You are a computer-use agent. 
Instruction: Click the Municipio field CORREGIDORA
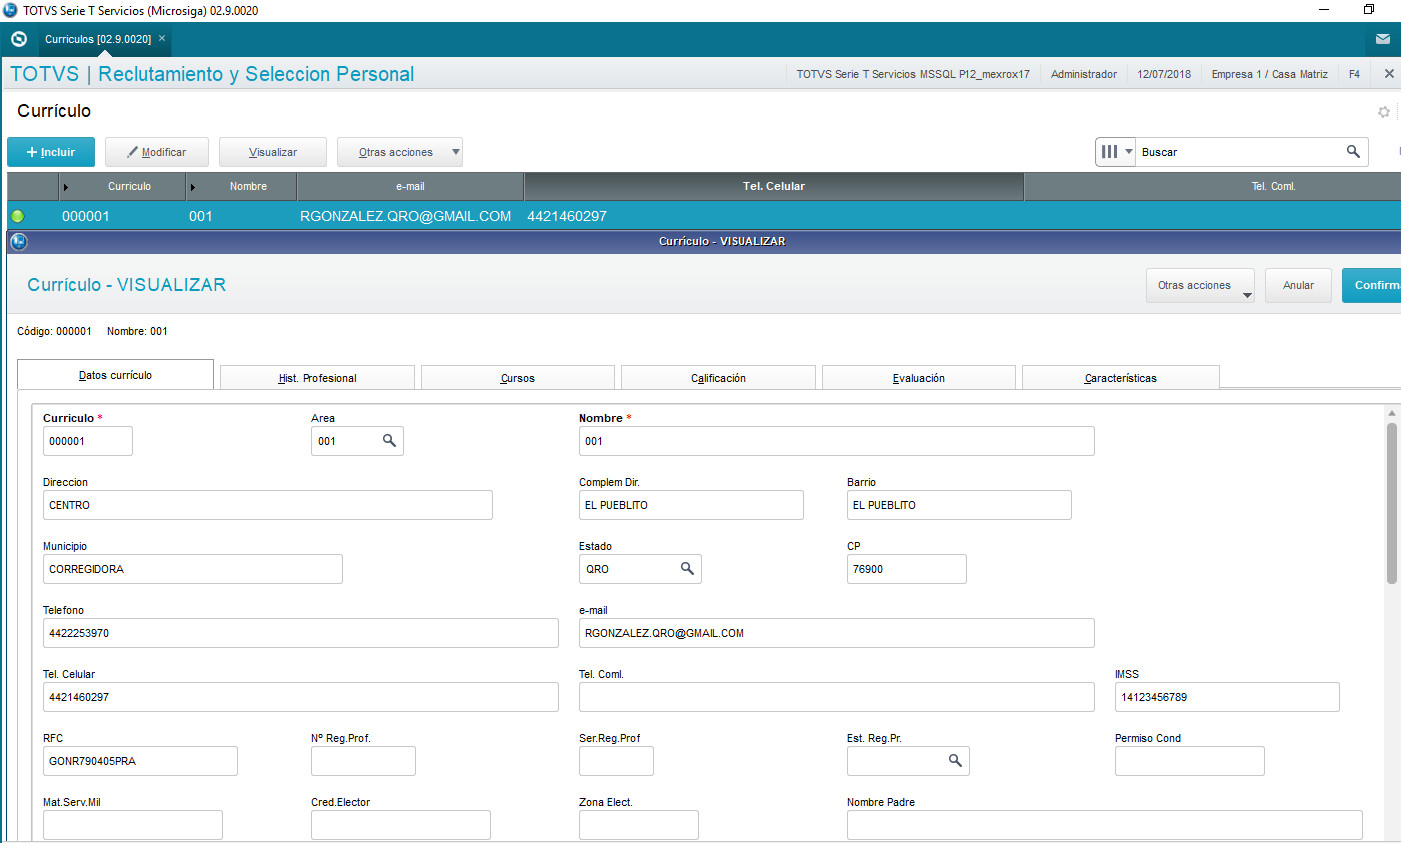pyautogui.click(x=193, y=569)
